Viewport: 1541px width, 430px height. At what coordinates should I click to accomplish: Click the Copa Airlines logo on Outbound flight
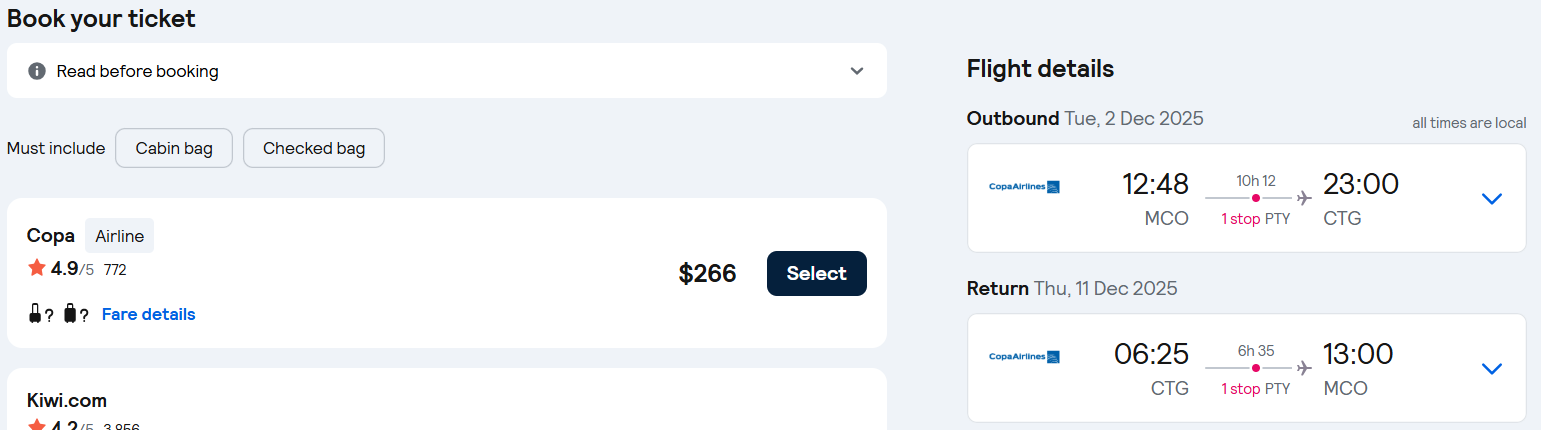(x=1024, y=186)
